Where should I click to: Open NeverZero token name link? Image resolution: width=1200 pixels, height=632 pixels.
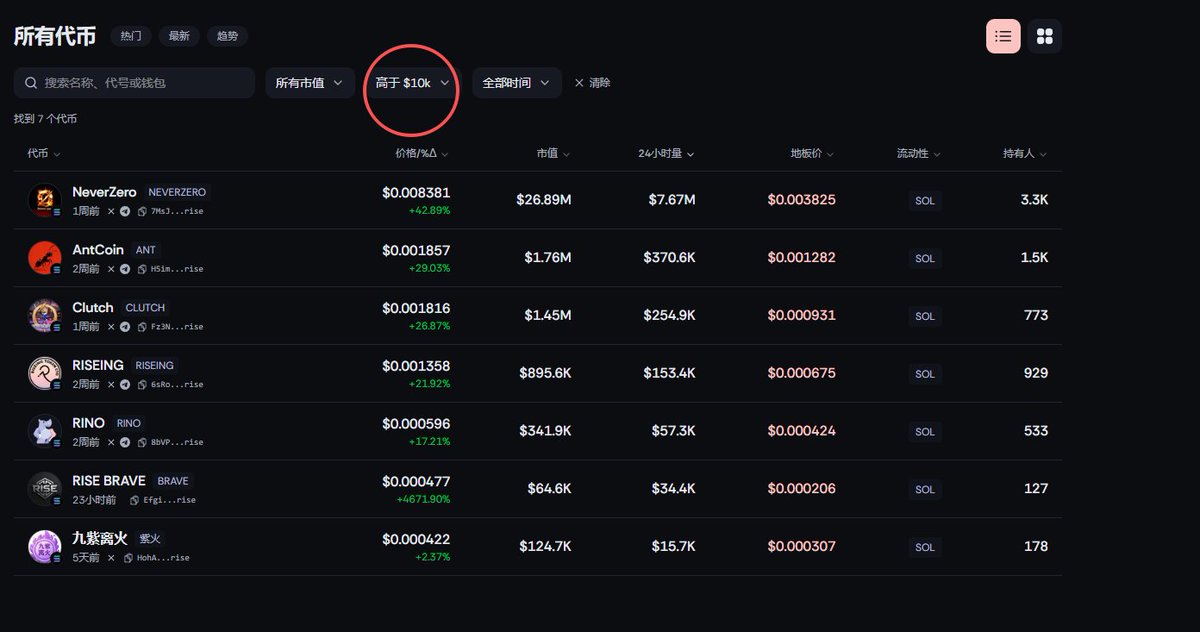105,192
